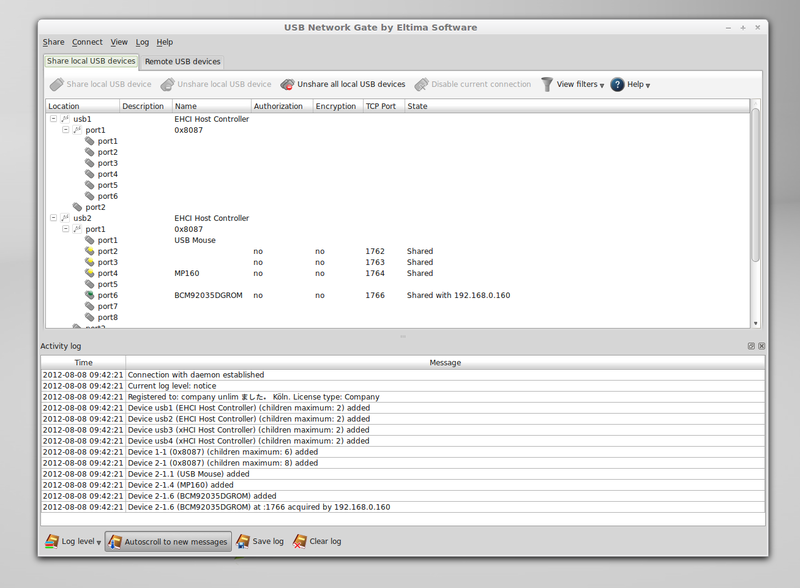Click the device tree scroll up arrow

coord(756,104)
